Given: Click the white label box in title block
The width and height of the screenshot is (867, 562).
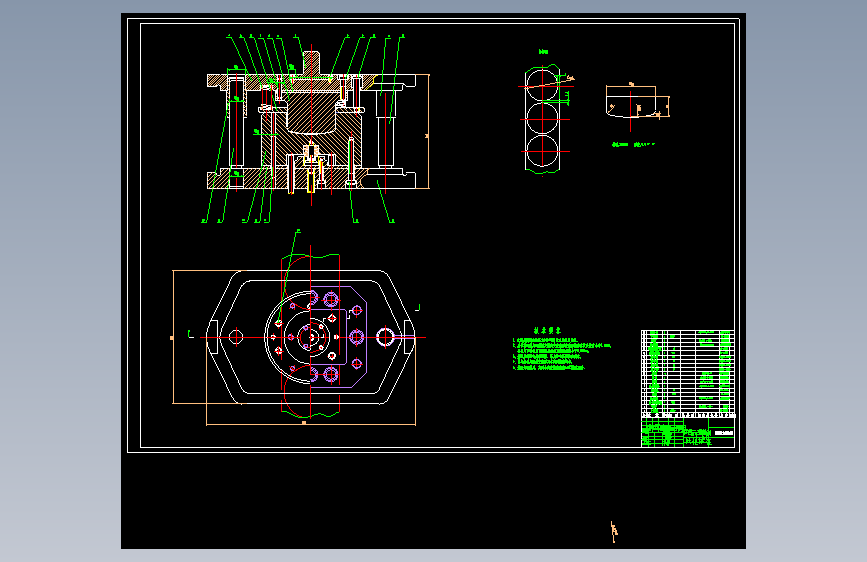Looking at the screenshot, I should click(x=724, y=433).
